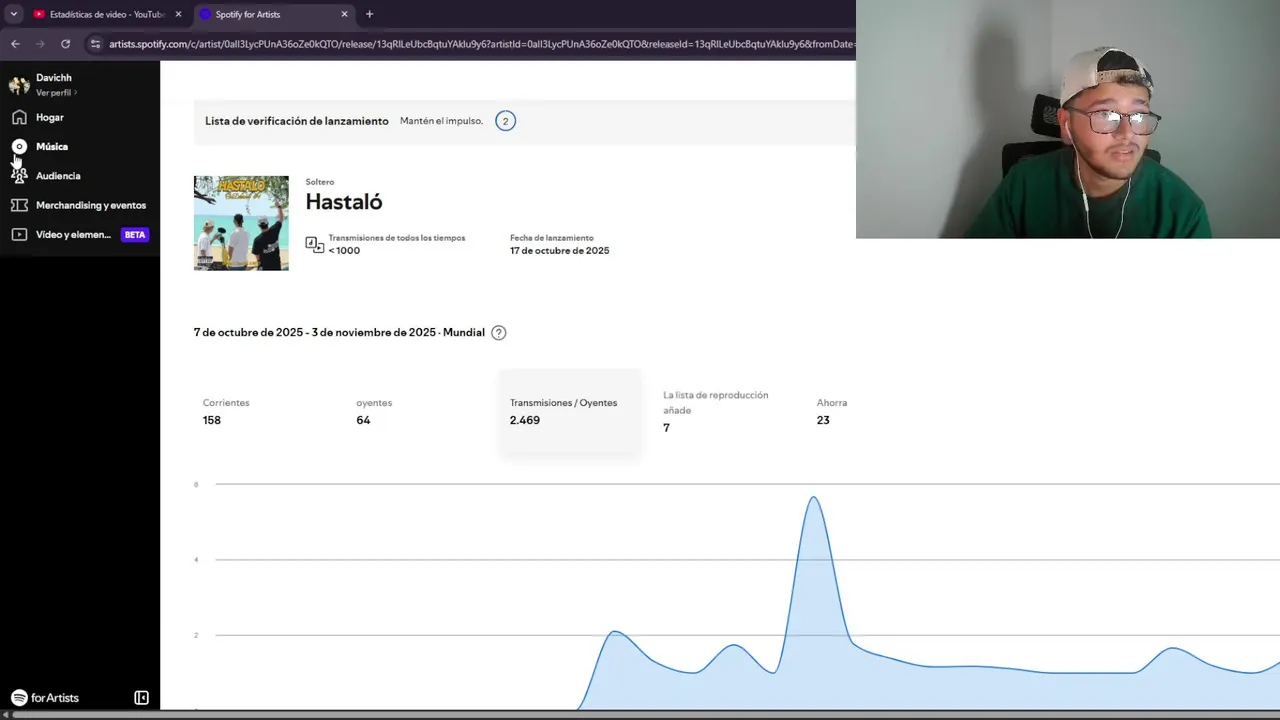Click the browser back arrow
The width and height of the screenshot is (1280, 720).
[15, 44]
